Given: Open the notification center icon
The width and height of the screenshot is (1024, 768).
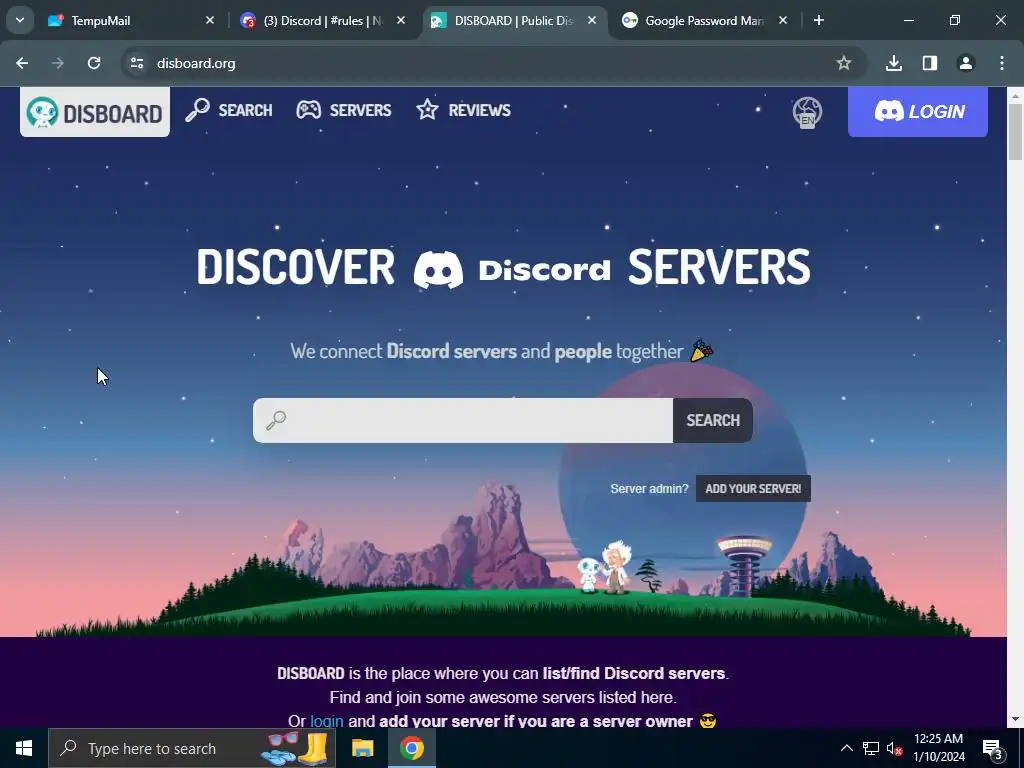Looking at the screenshot, I should [993, 749].
